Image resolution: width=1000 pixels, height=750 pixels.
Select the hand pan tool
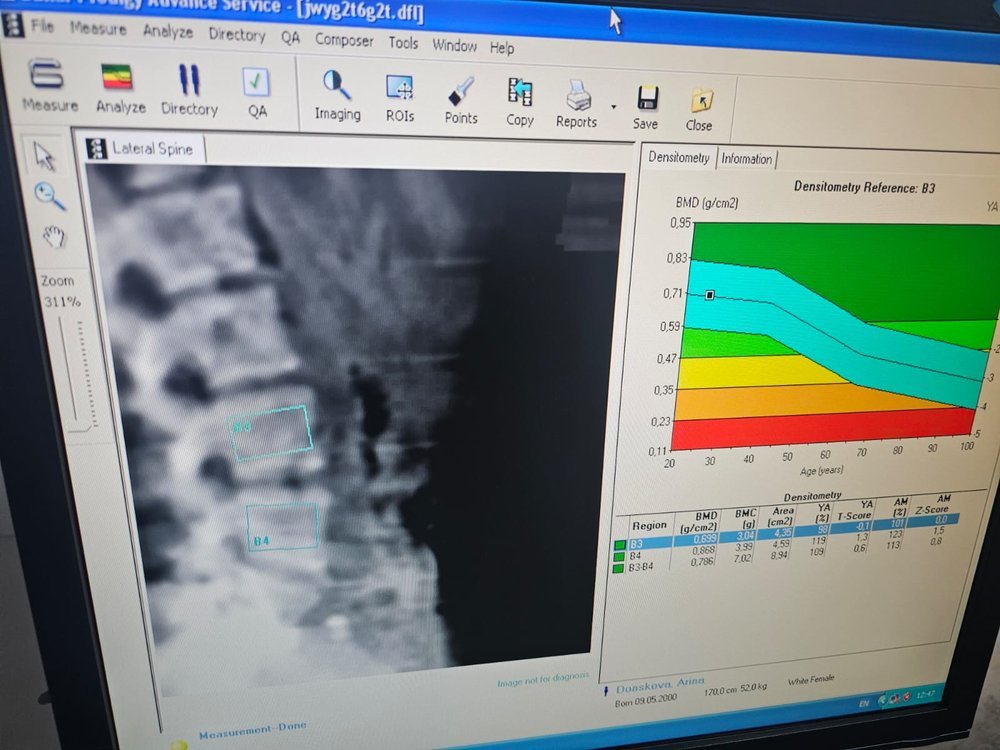click(52, 237)
